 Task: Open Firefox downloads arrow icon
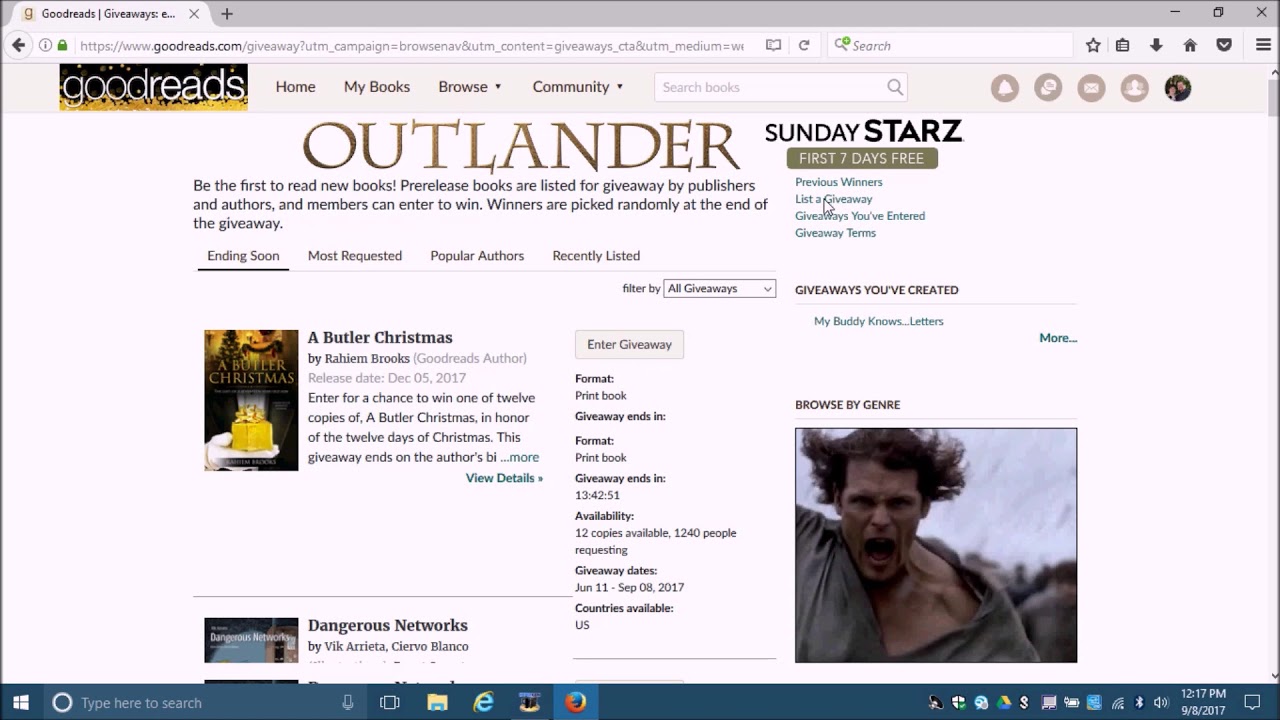tap(1156, 45)
